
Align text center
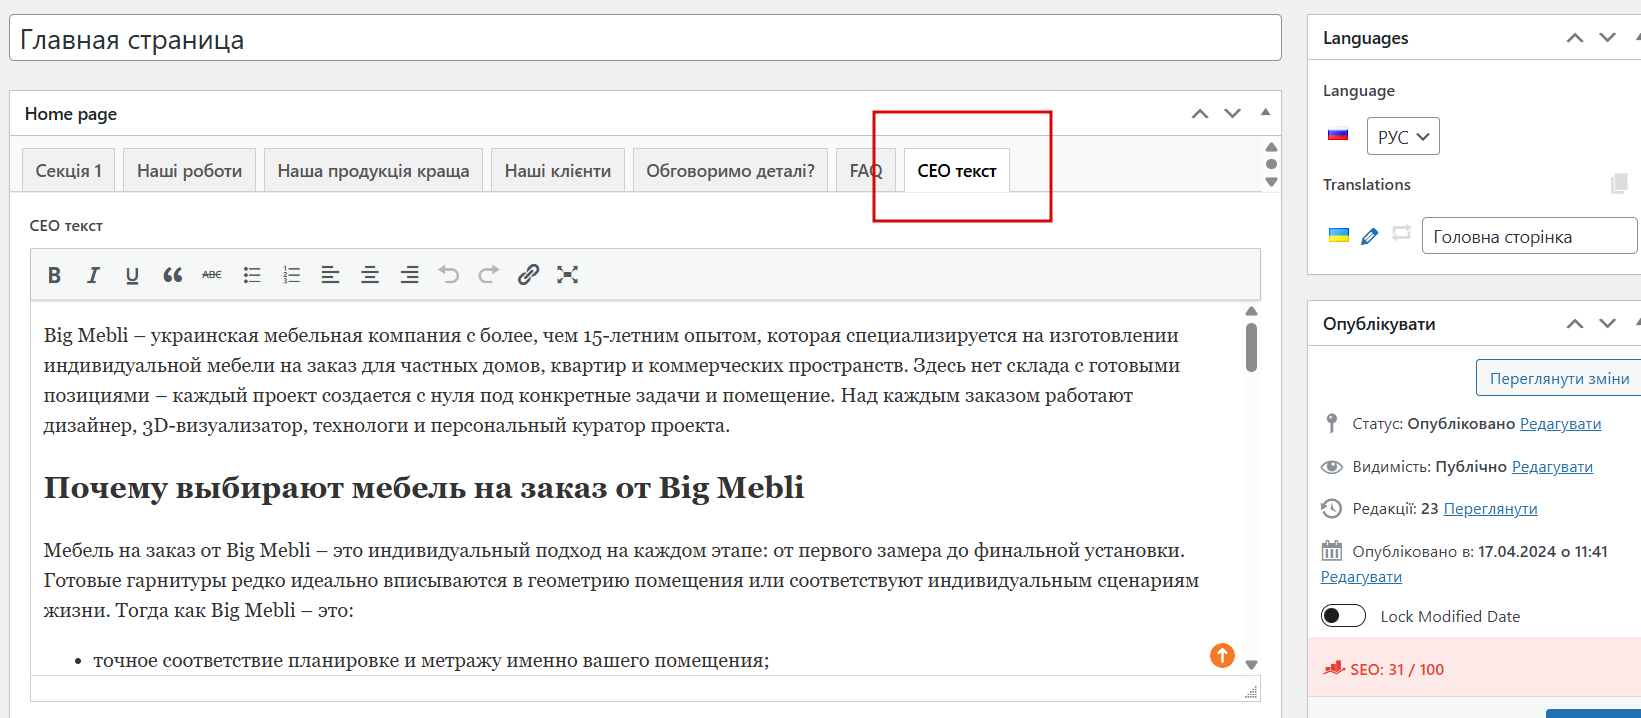[370, 275]
